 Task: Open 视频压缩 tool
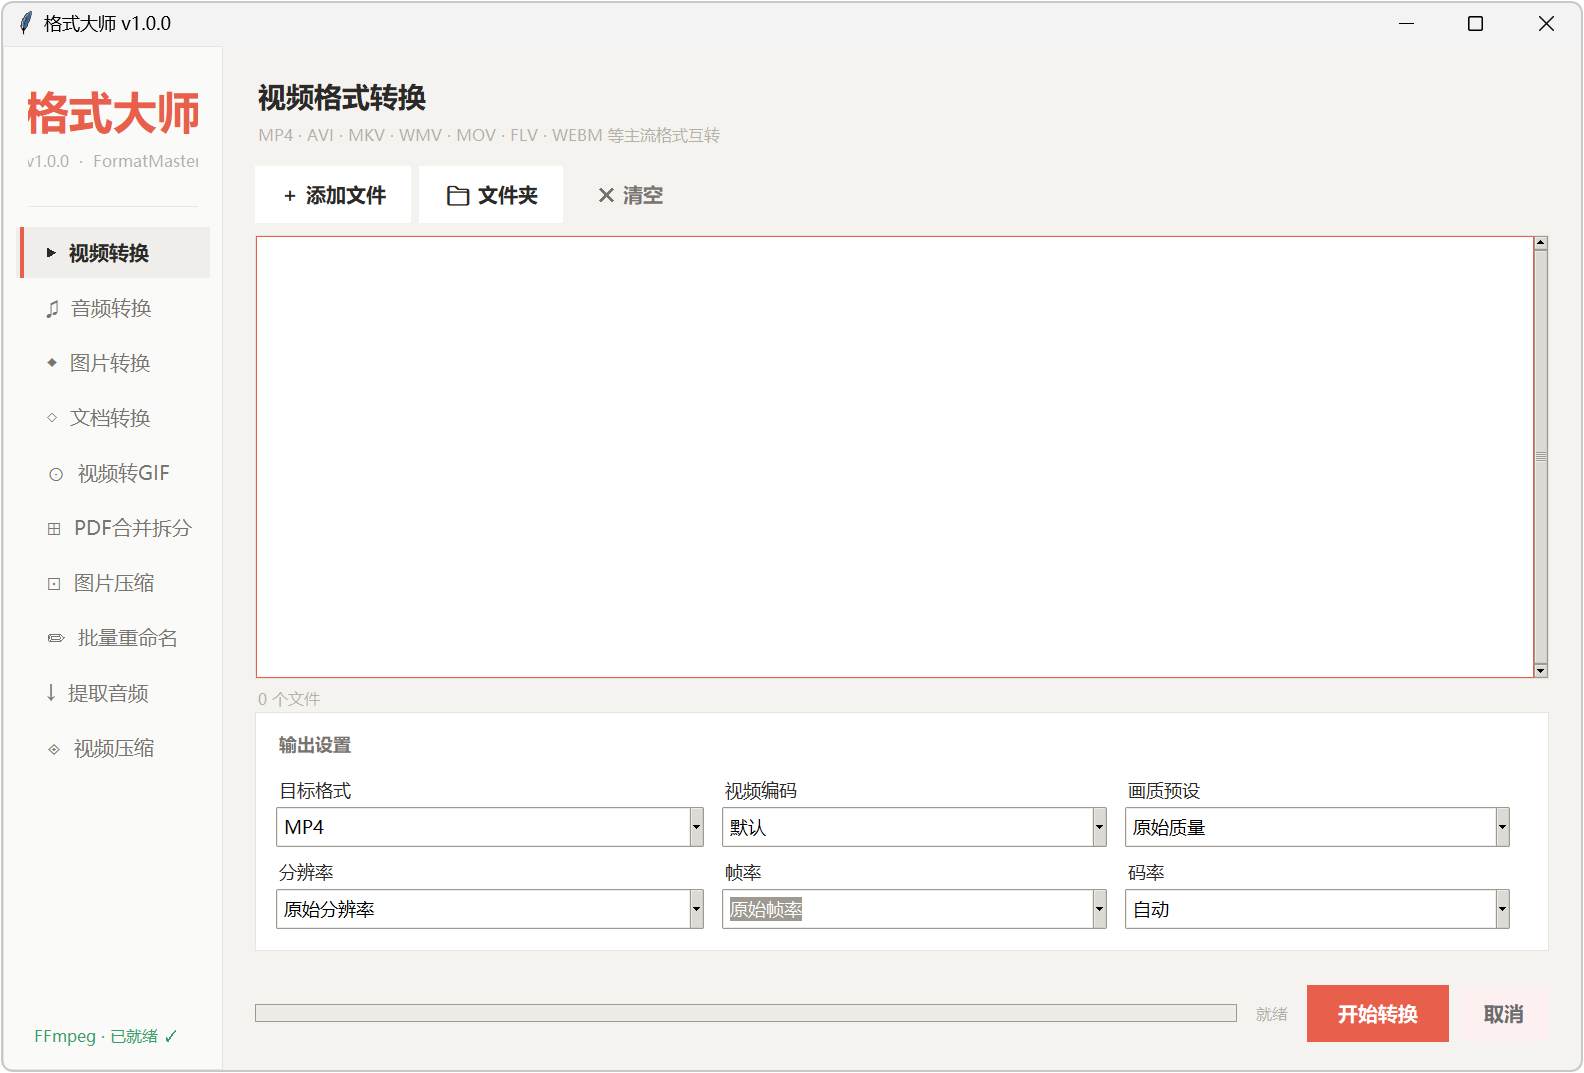[115, 748]
